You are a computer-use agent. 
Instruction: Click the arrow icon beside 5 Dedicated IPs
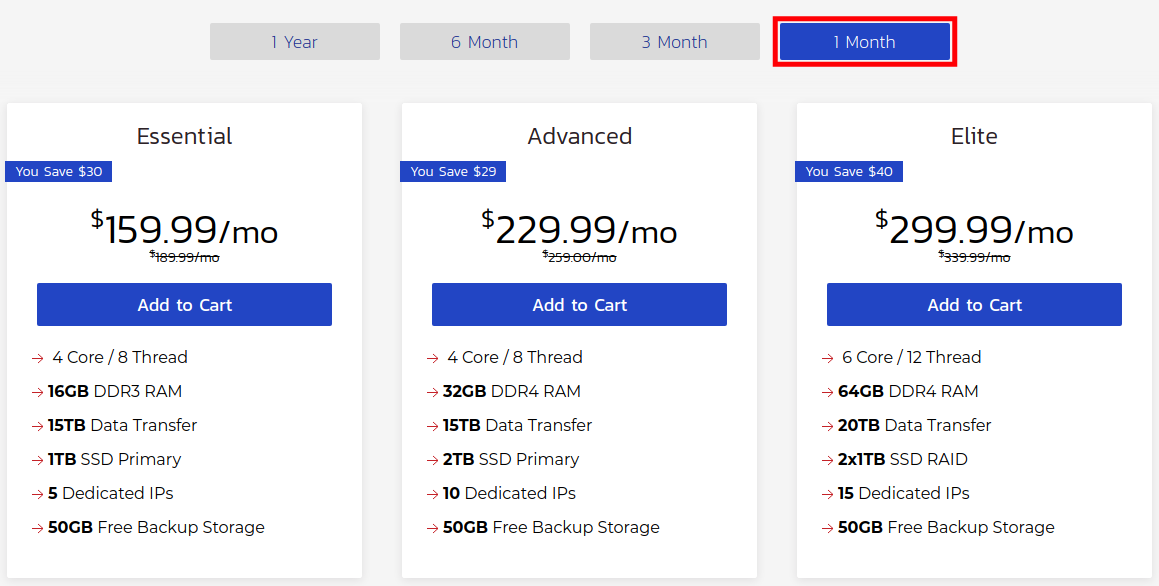(x=38, y=494)
